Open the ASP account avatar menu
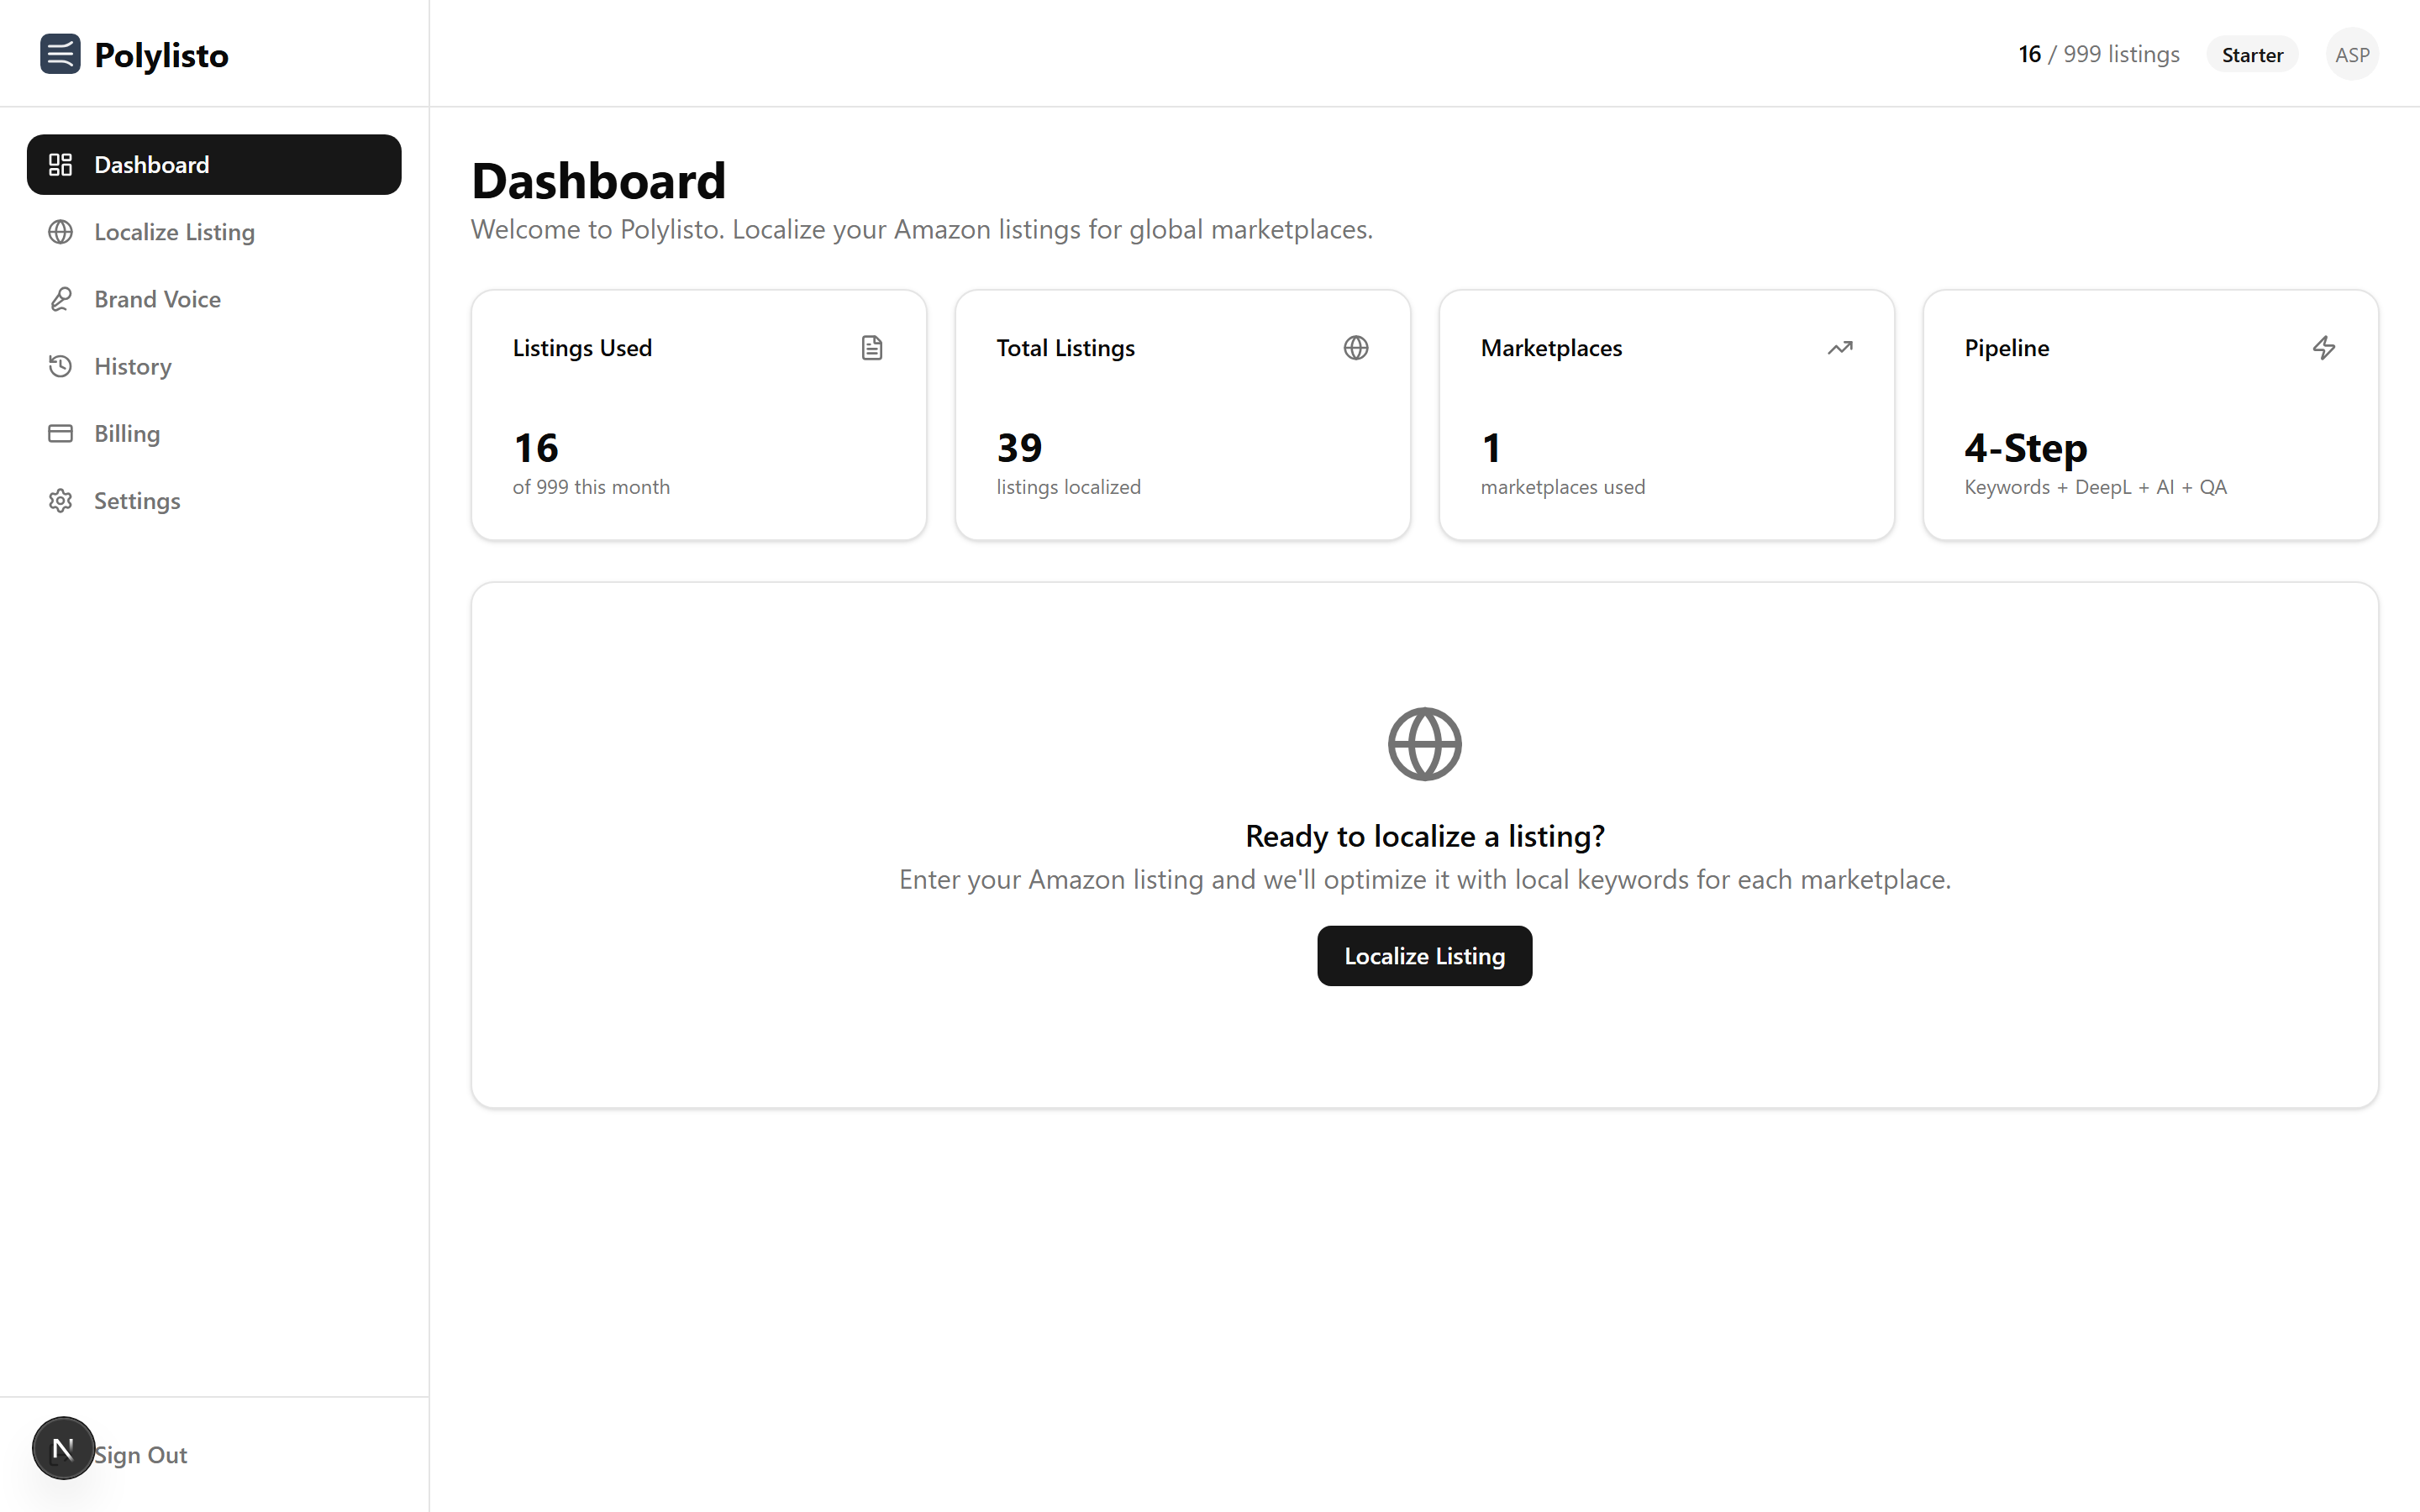The height and width of the screenshot is (1512, 2420). [2352, 54]
